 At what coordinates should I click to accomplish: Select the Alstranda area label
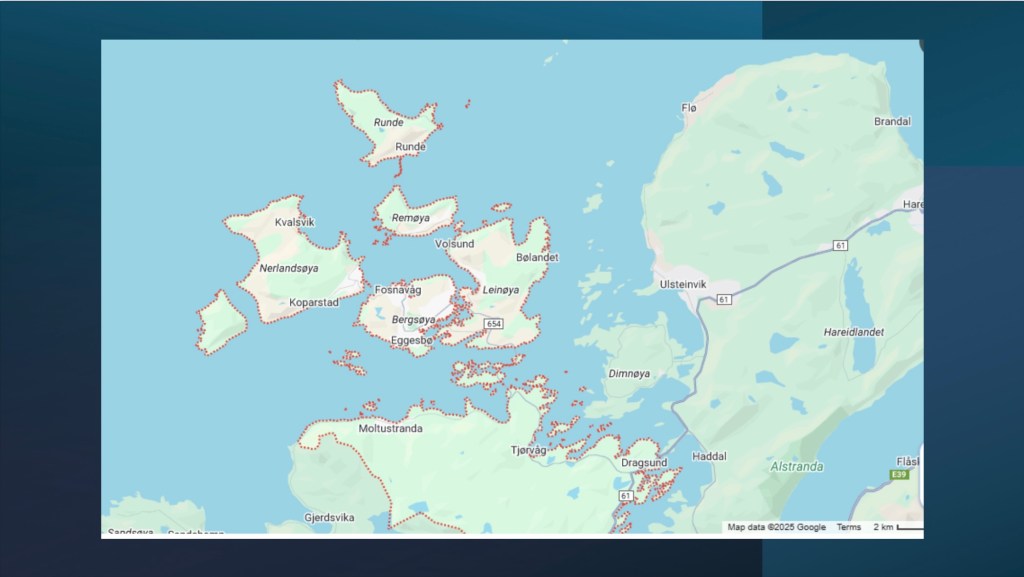tap(796, 466)
